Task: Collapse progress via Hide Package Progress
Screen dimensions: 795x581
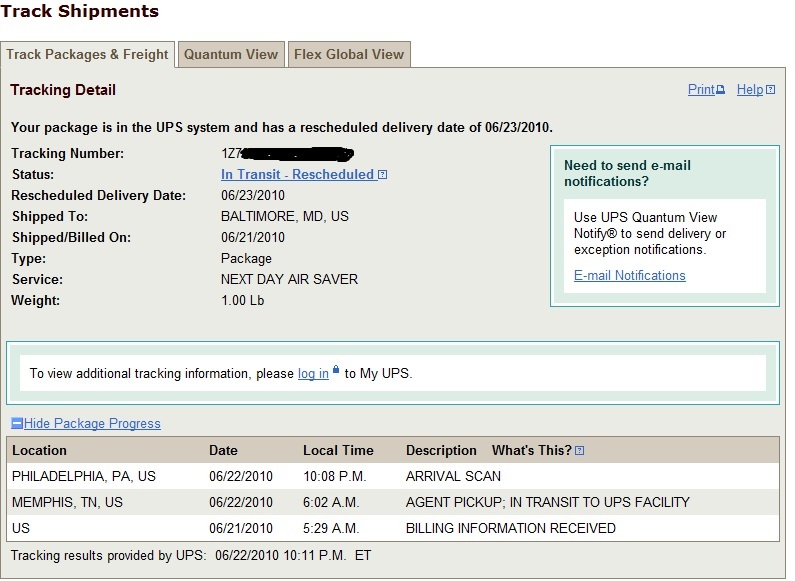Action: [92, 423]
